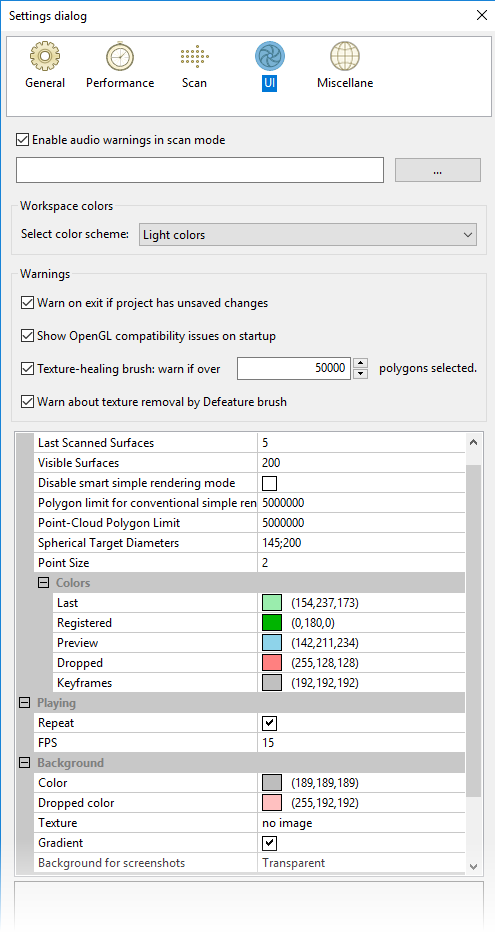Click the audio warning file path field
Image resolution: width=495 pixels, height=932 pixels.
200,170
